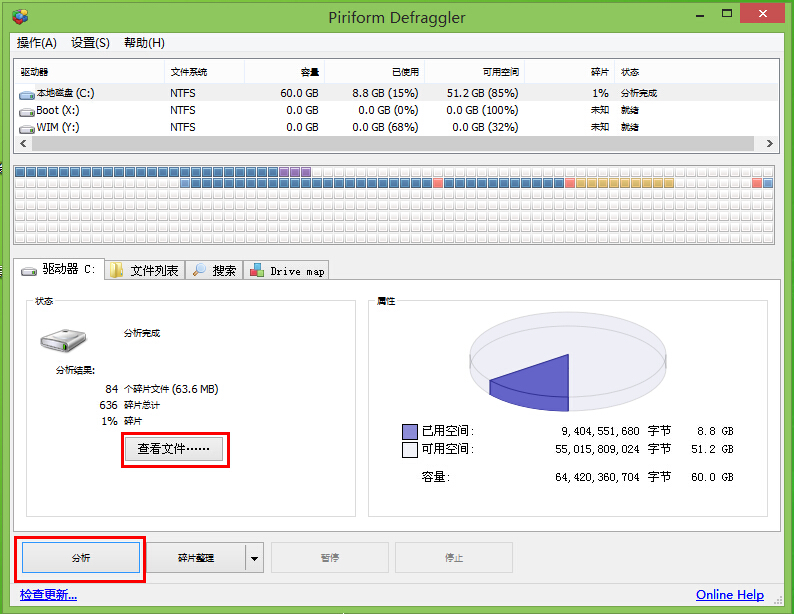Click the 55,015,809,024 bytes value
Screen dimensions: 794x614
pos(598,449)
